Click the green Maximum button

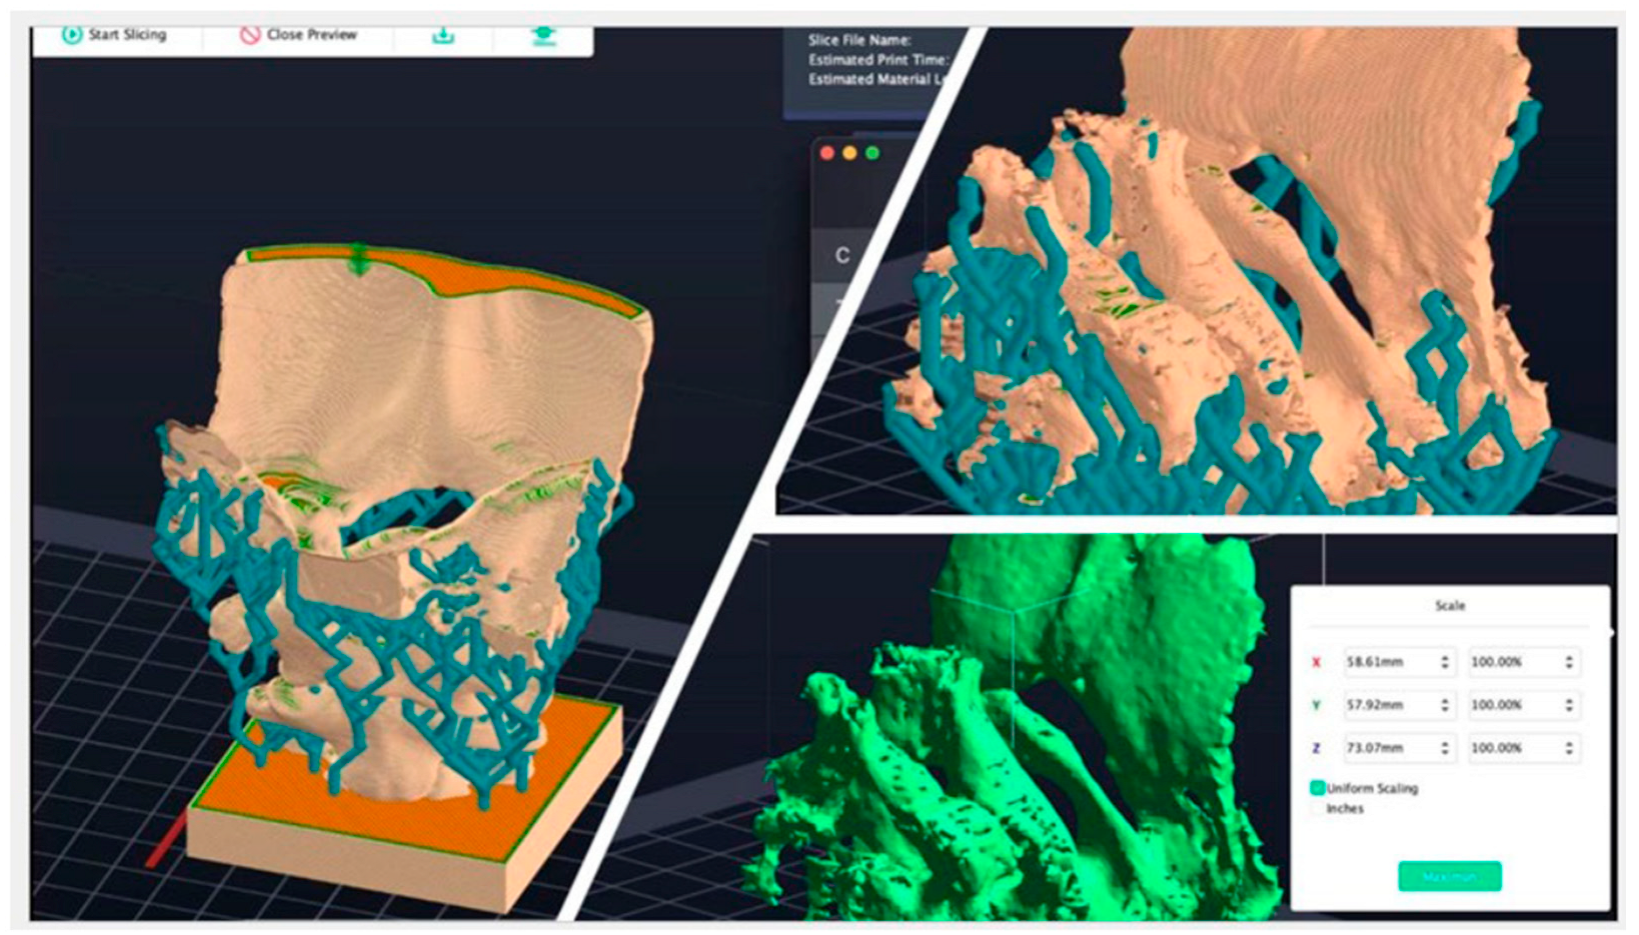pyautogui.click(x=1449, y=876)
